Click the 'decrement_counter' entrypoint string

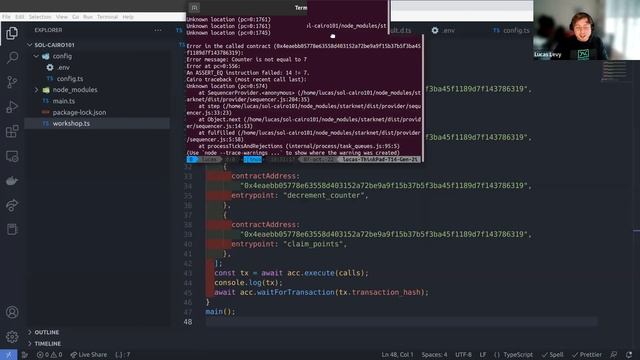pyautogui.click(x=326, y=195)
